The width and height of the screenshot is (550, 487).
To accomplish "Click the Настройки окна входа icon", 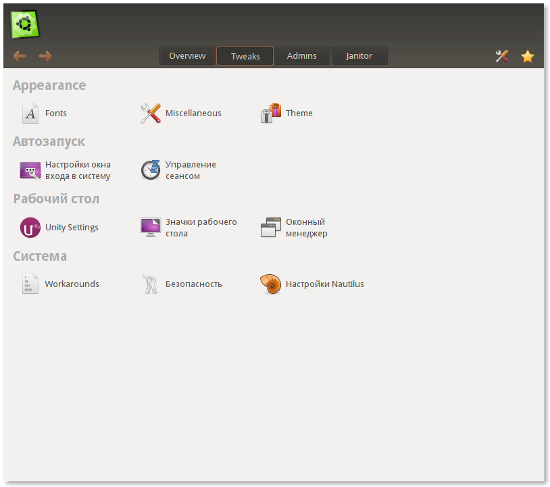I will [30, 170].
